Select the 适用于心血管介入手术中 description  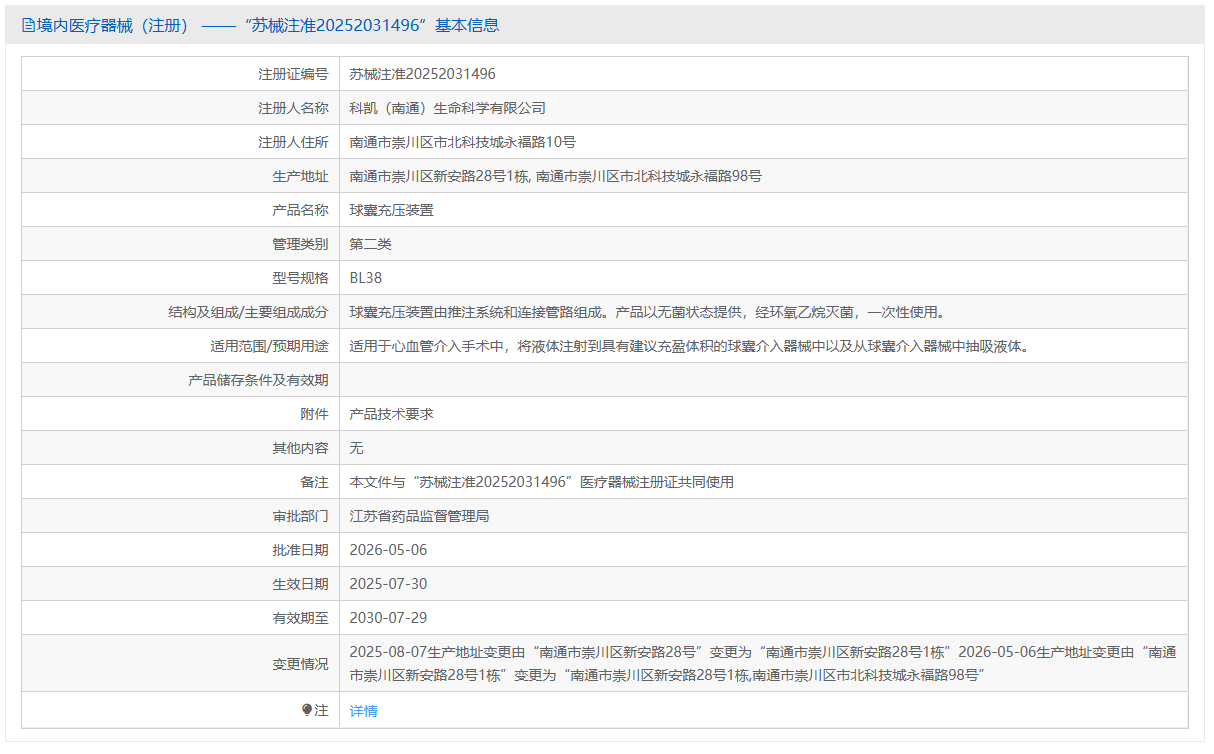click(689, 346)
